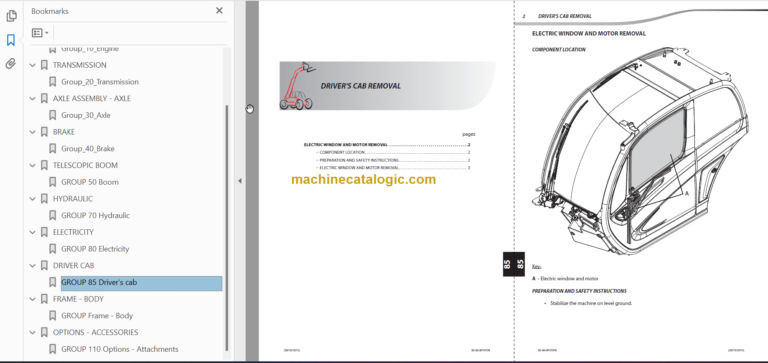The height and width of the screenshot is (363, 768).
Task: Open the GROUP 80 Electricity bookmark
Action: [x=95, y=249]
